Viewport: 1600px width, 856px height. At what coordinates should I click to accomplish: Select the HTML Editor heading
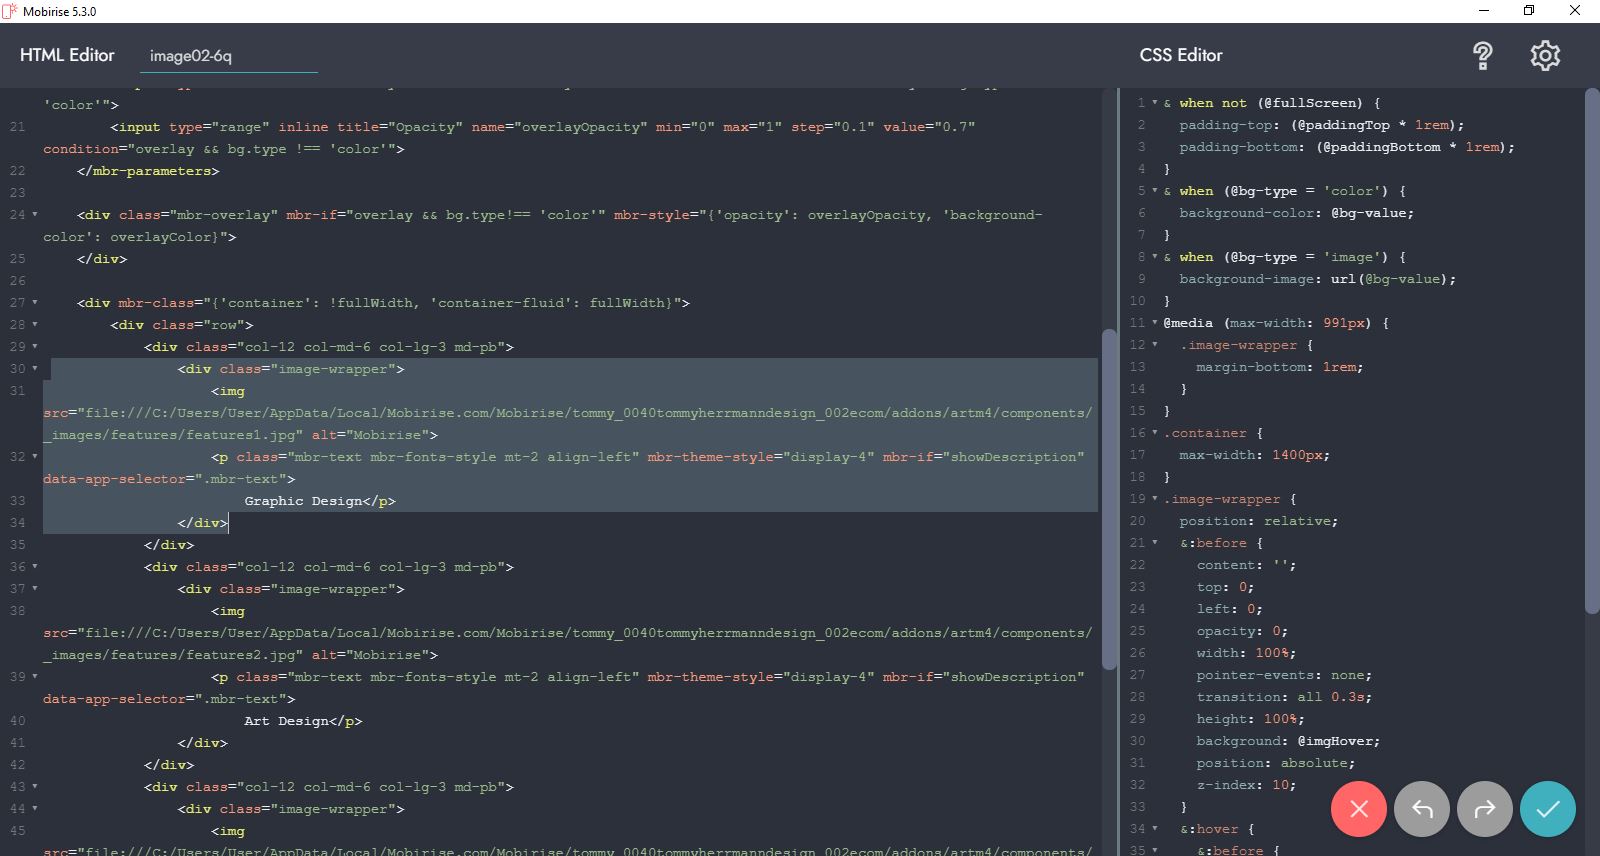[x=67, y=55]
